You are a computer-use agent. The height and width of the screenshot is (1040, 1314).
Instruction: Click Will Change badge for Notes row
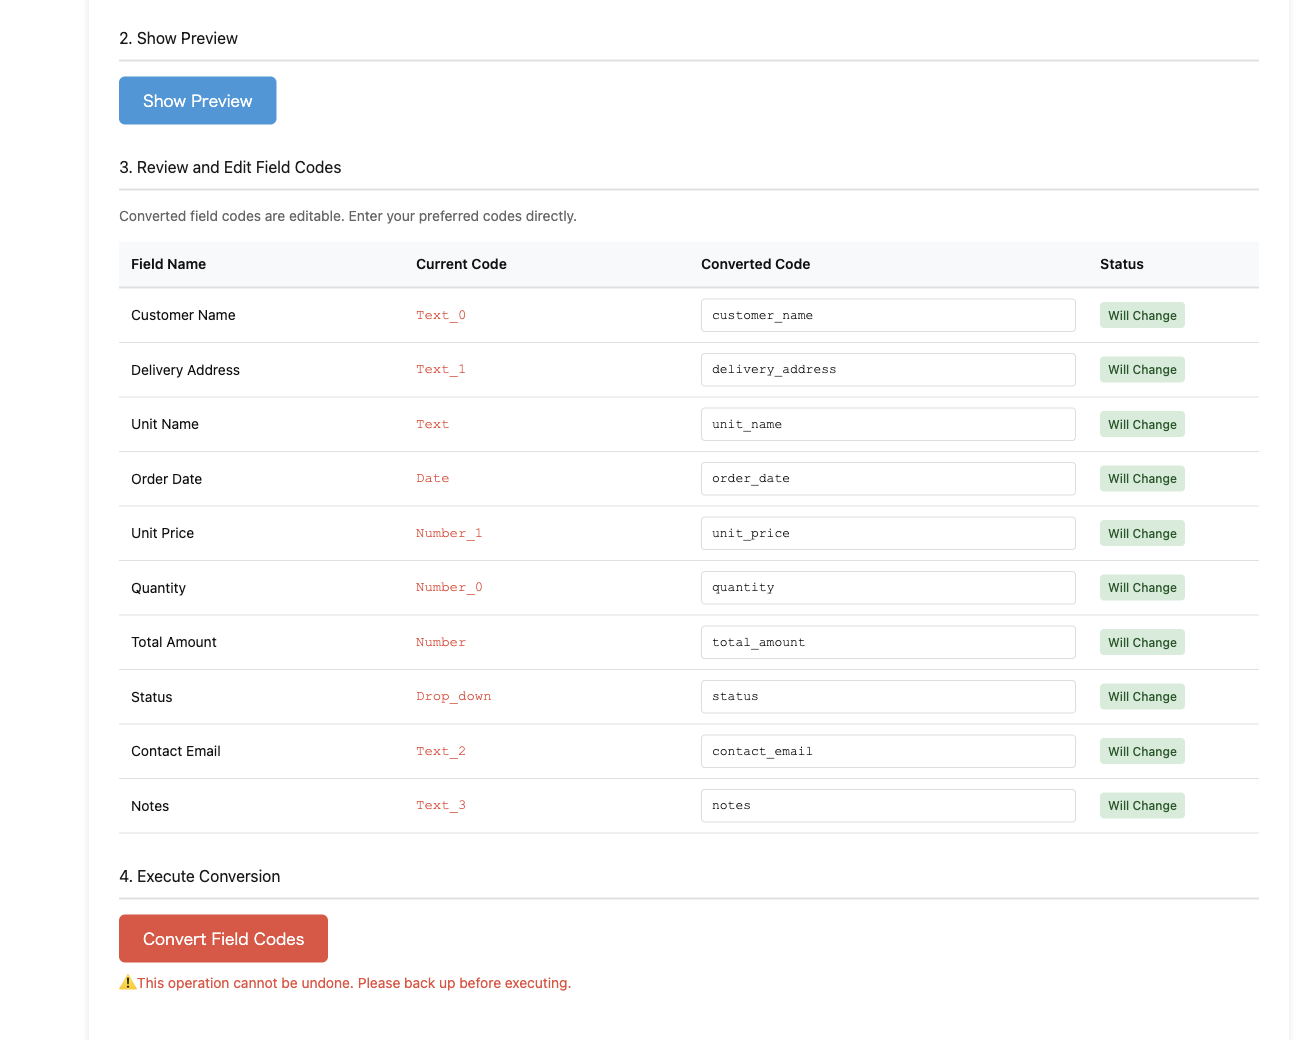(1142, 806)
